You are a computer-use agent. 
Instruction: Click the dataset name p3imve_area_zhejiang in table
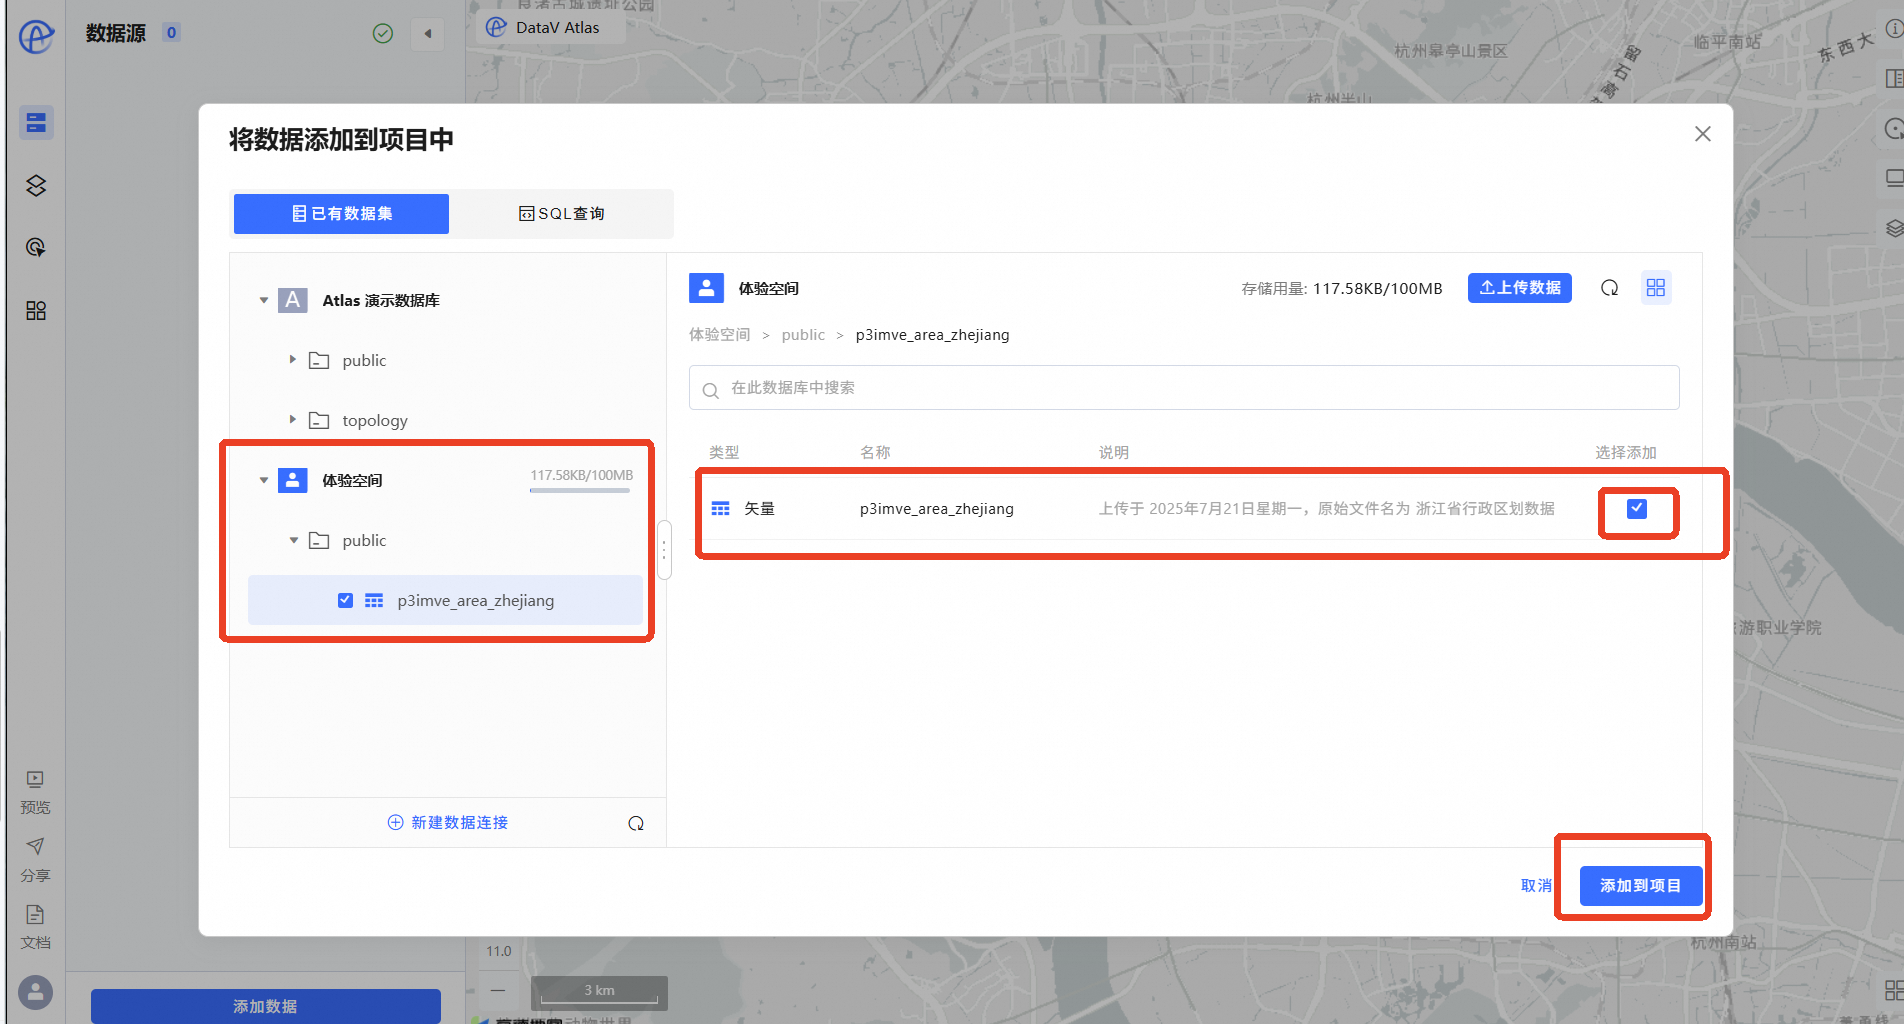(937, 509)
